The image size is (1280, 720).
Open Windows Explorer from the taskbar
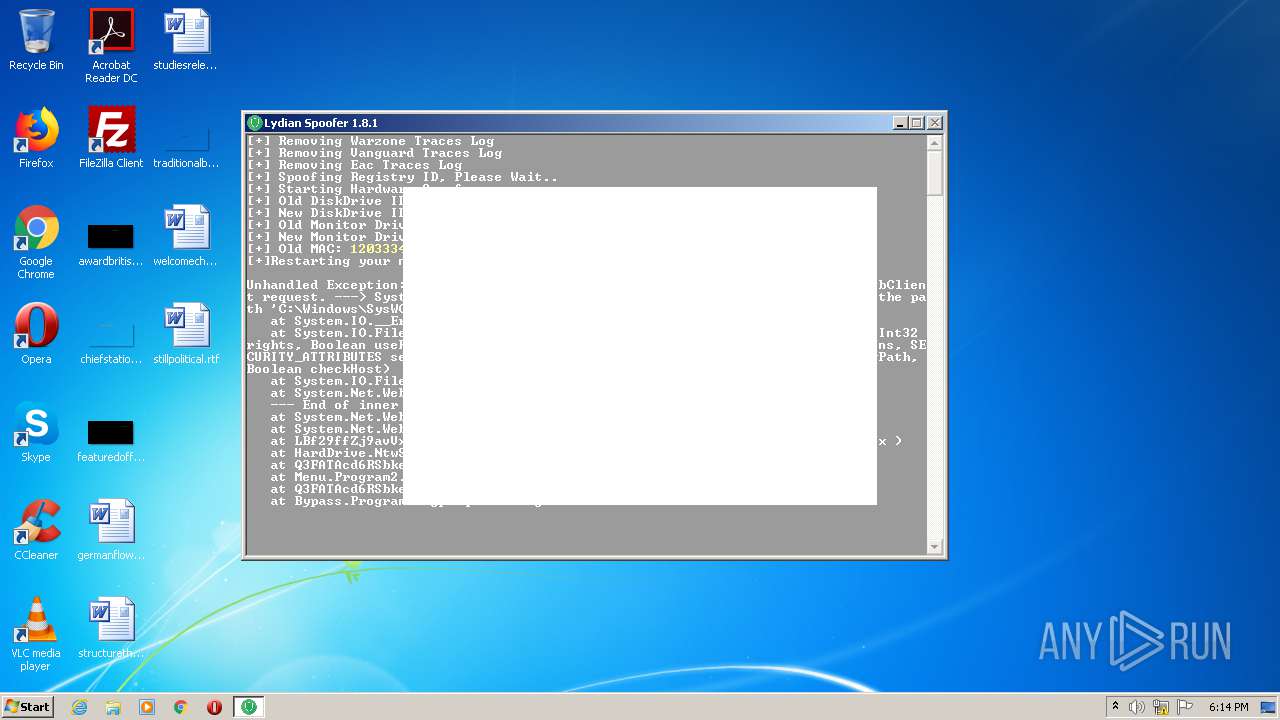coord(113,707)
